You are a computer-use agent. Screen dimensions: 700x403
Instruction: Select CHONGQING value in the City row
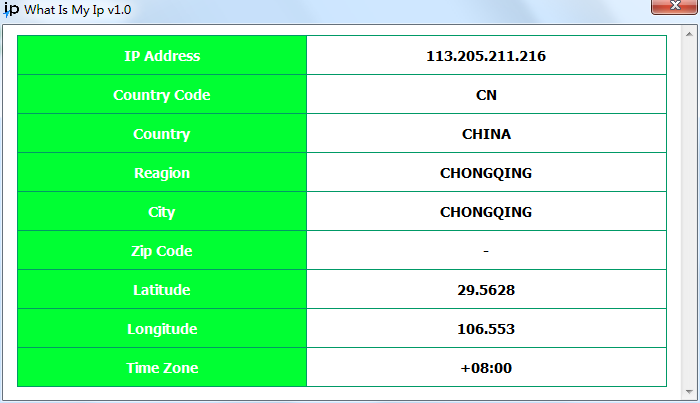point(486,212)
